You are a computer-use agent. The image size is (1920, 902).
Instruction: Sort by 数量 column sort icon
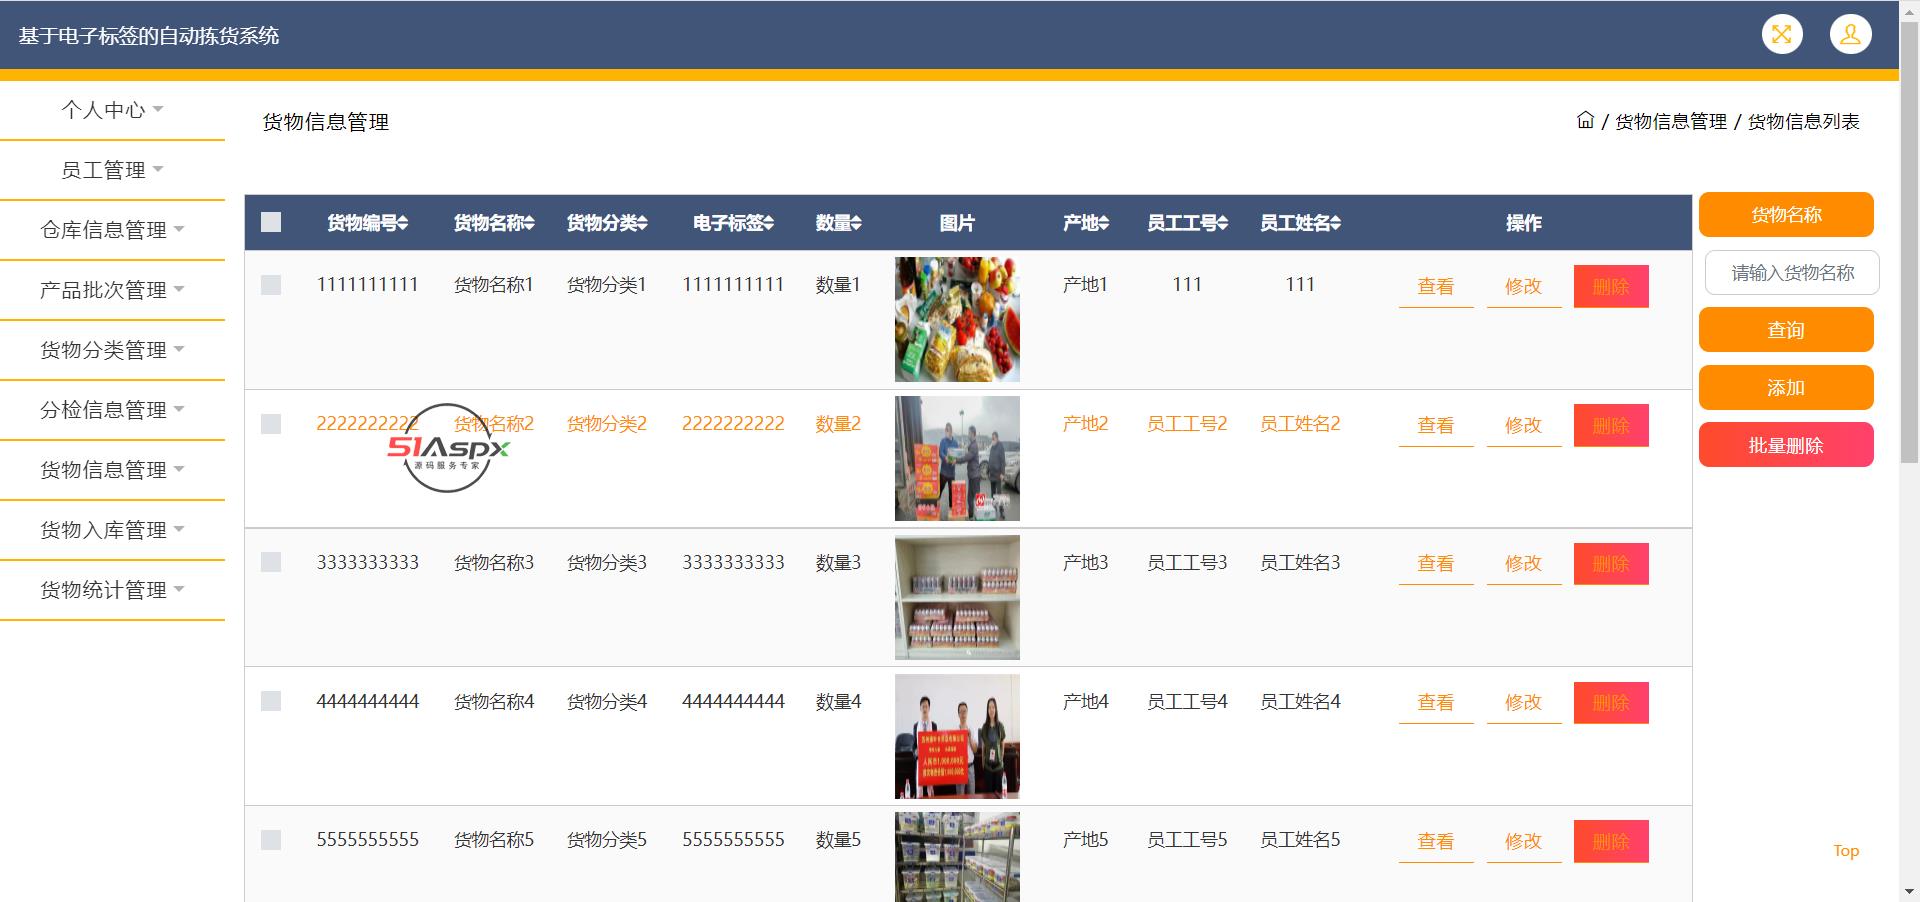(856, 223)
